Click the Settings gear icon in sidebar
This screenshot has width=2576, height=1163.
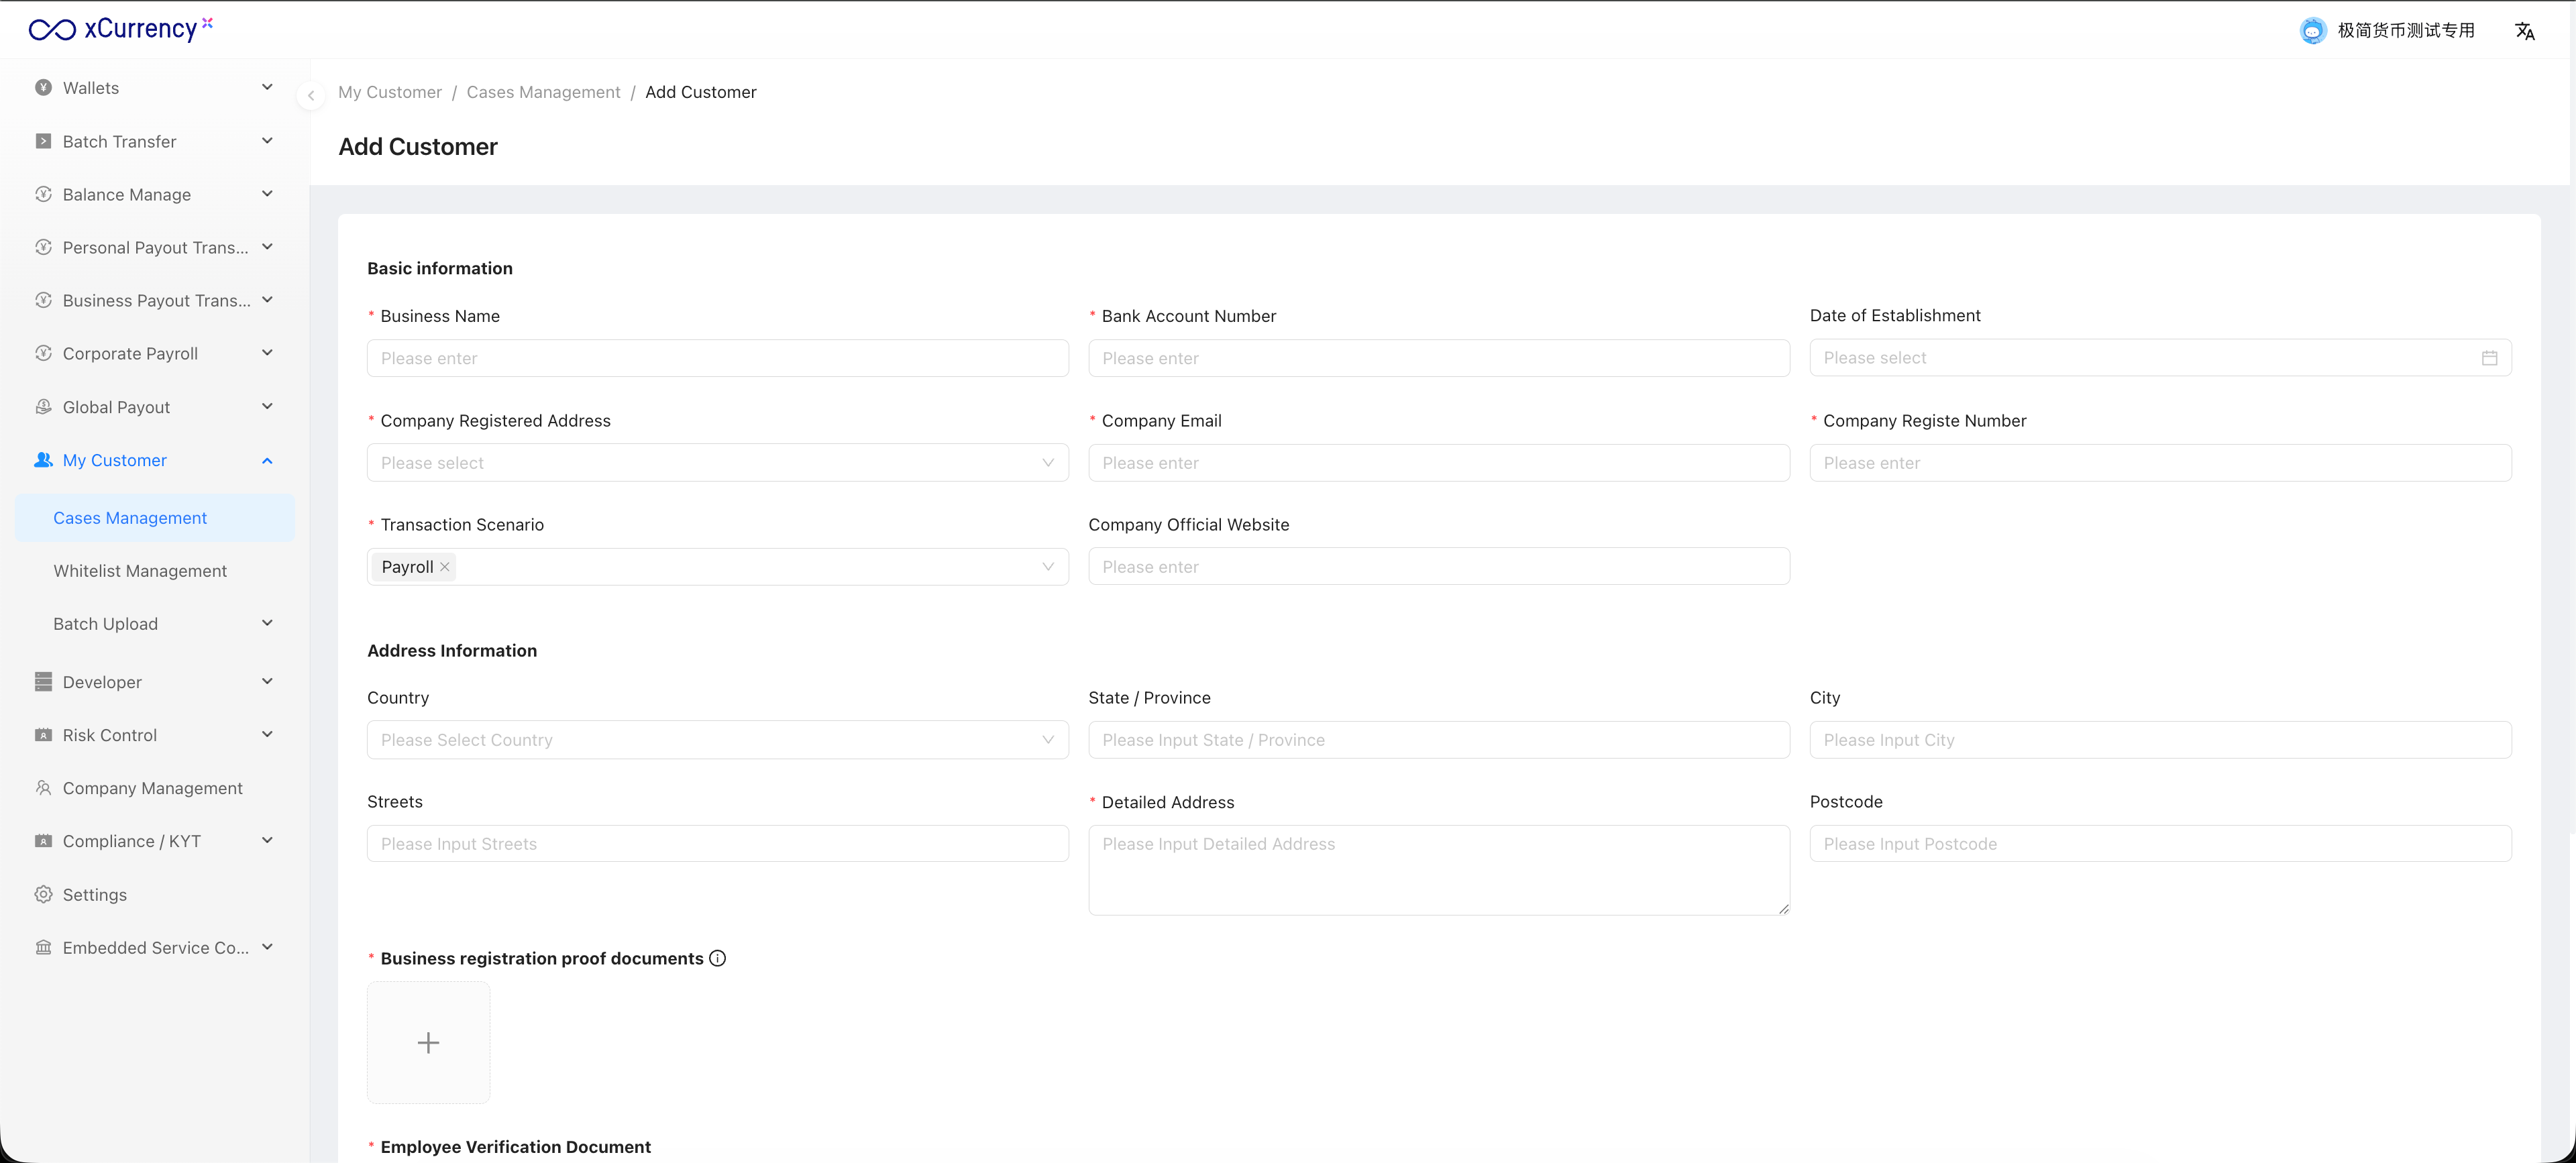coord(43,894)
